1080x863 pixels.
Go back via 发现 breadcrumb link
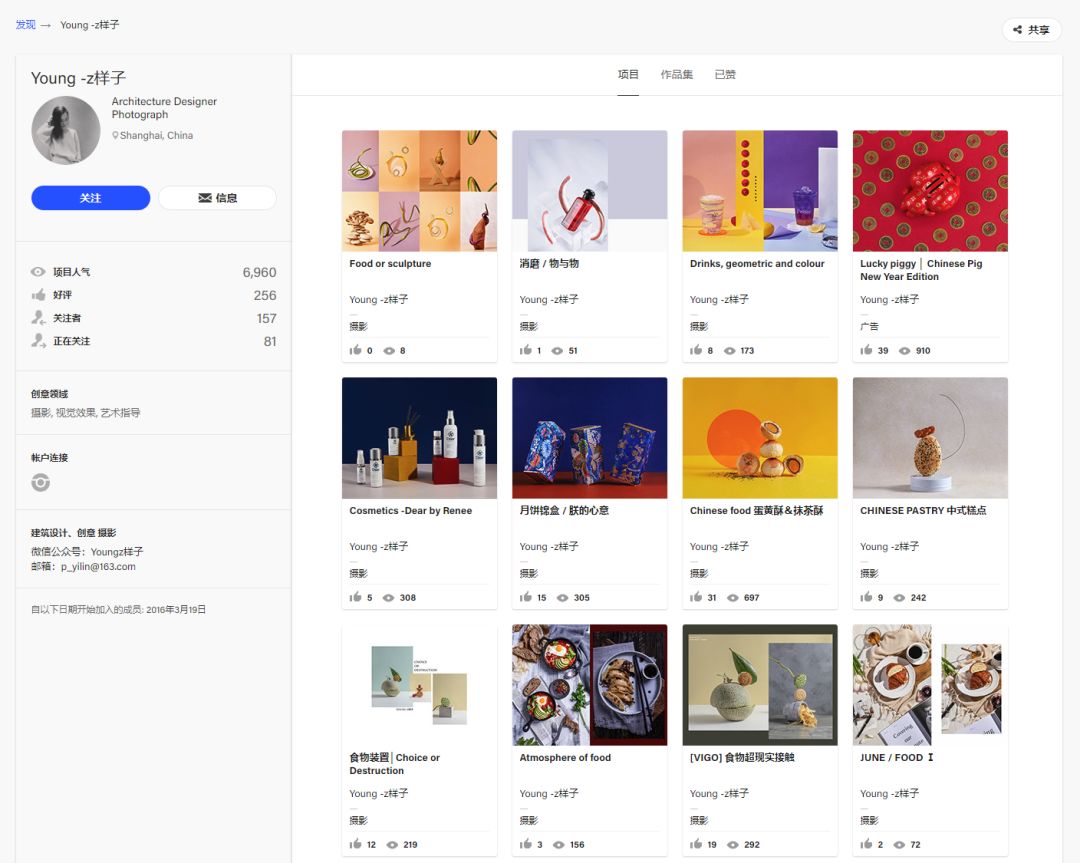pos(25,25)
